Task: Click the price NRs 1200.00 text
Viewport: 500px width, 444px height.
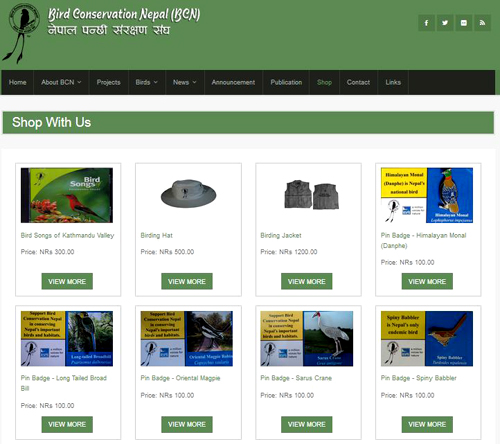Action: click(x=289, y=252)
